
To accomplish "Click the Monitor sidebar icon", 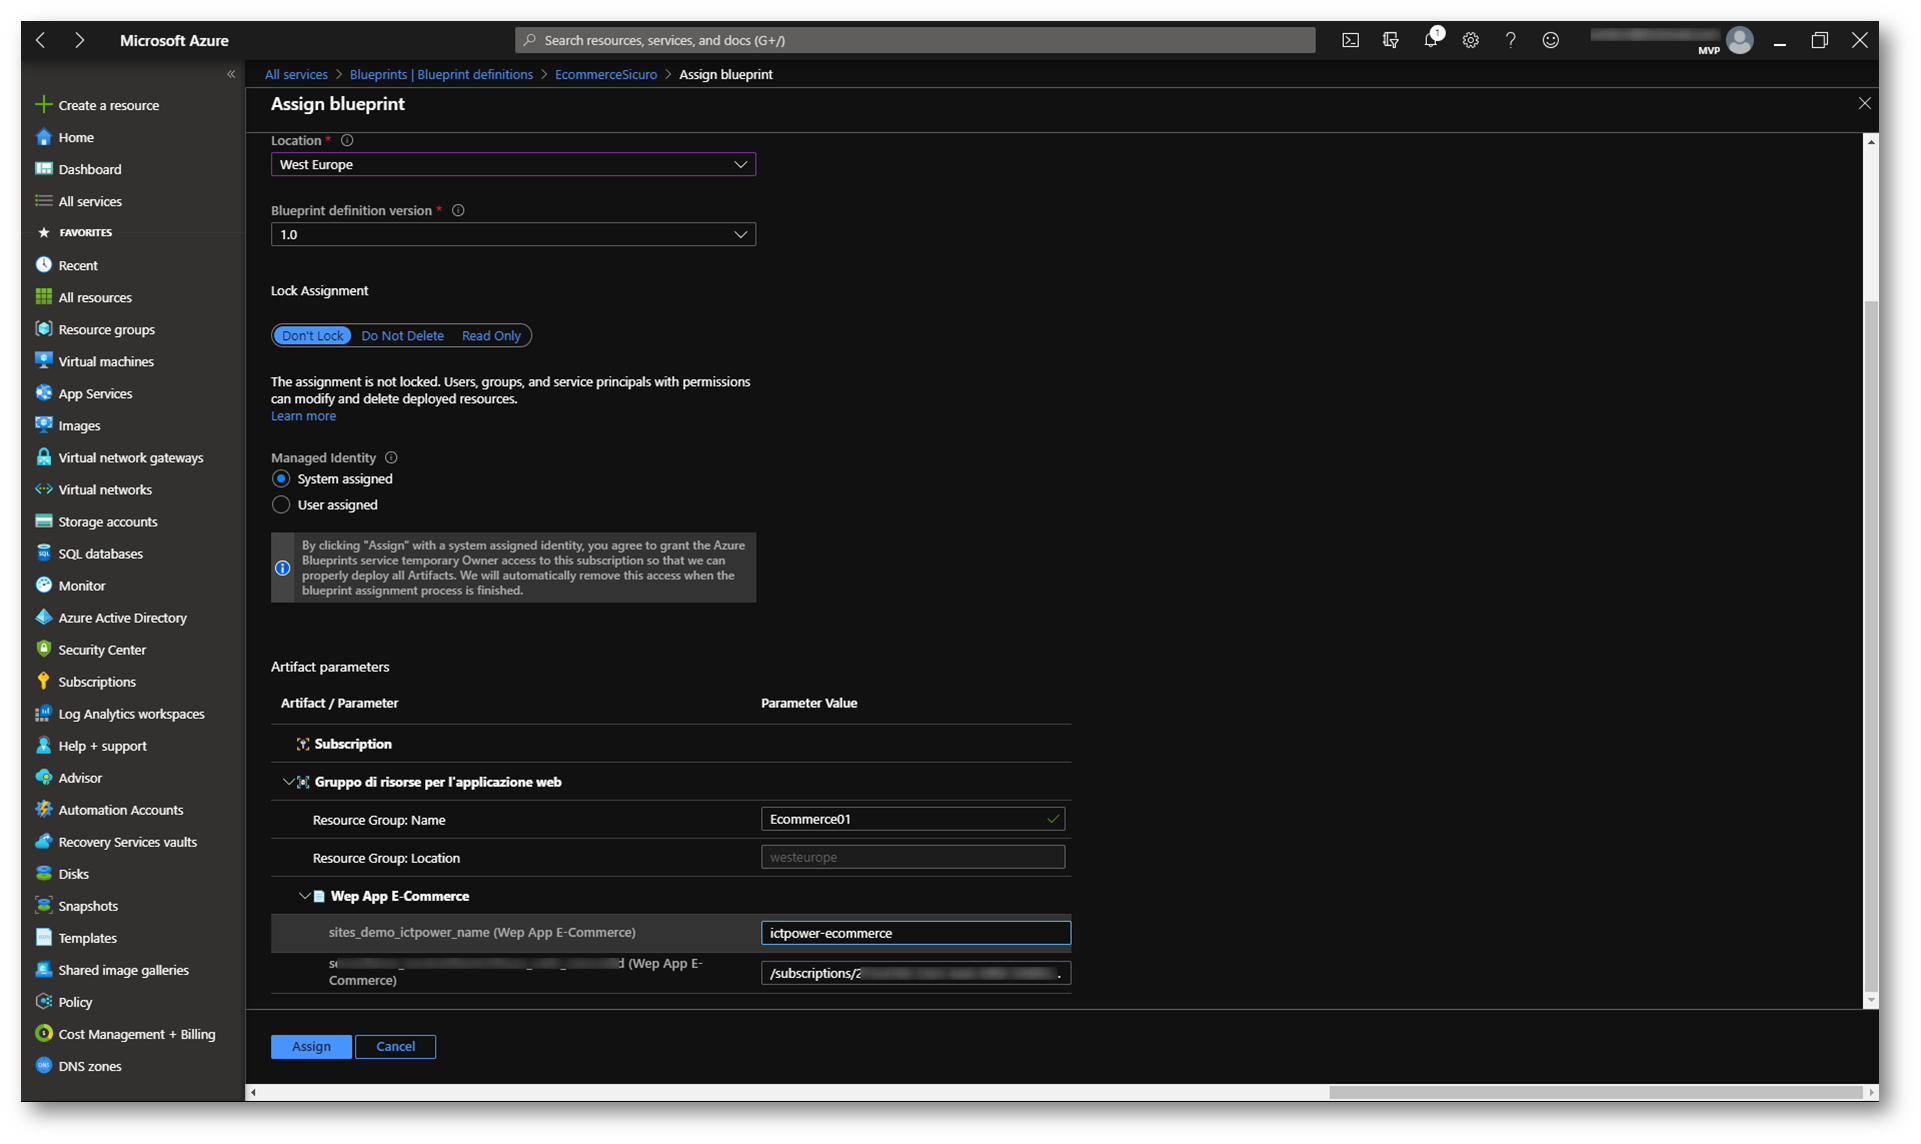I will click(x=43, y=585).
